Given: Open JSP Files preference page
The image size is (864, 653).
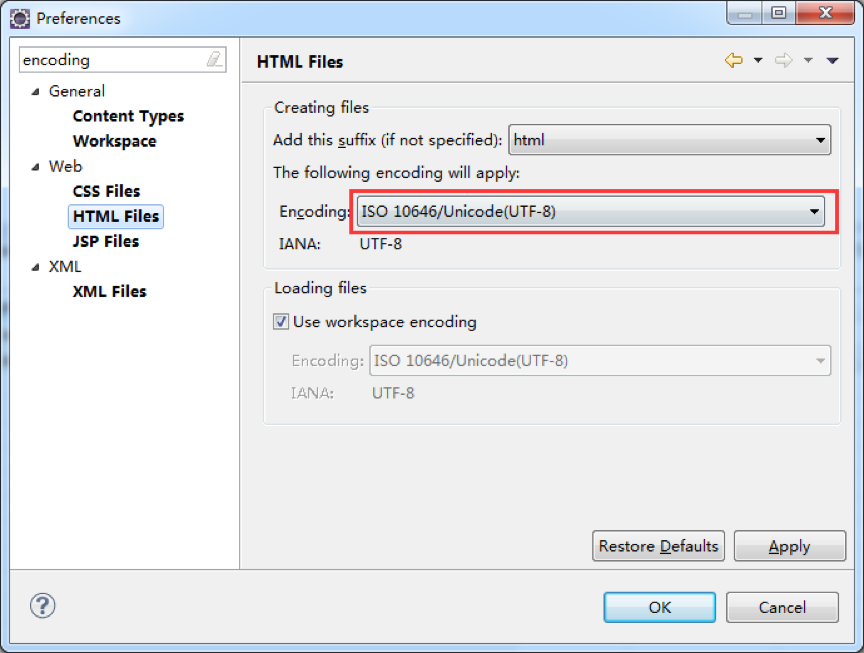Looking at the screenshot, I should (105, 241).
